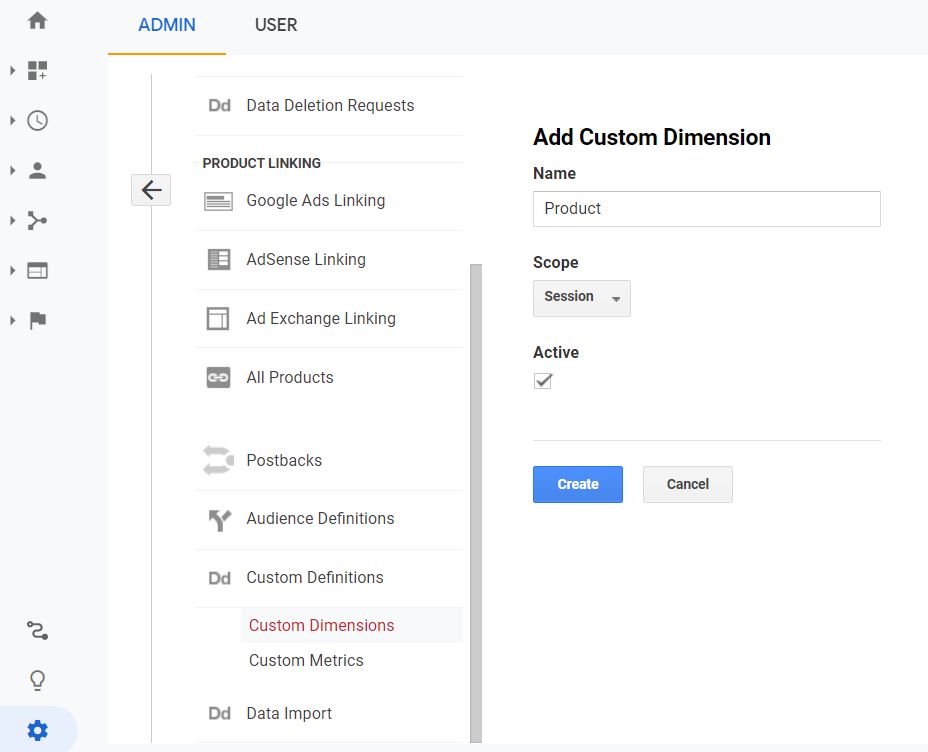
Task: Collapse the admin navigation panel
Action: (150, 189)
